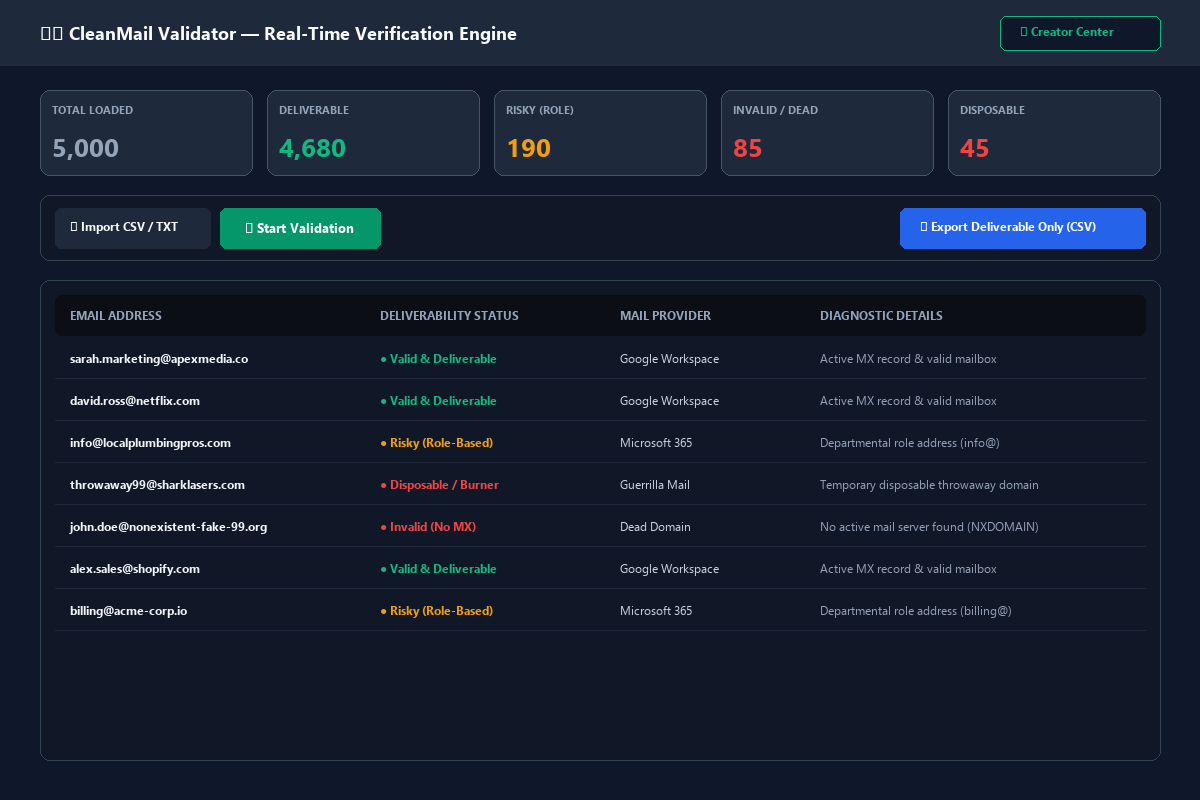Click Google Workspace in sarah.marketing row

click(x=669, y=359)
